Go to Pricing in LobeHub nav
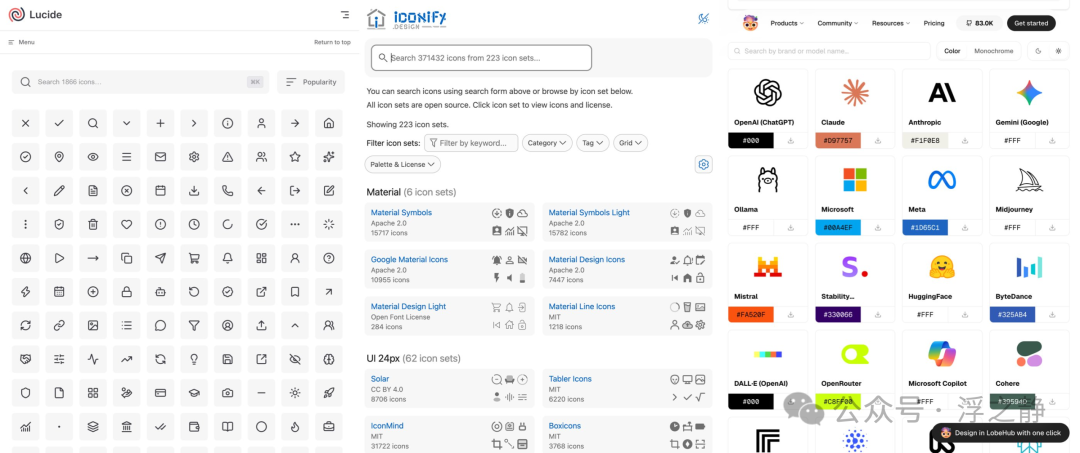 [934, 23]
